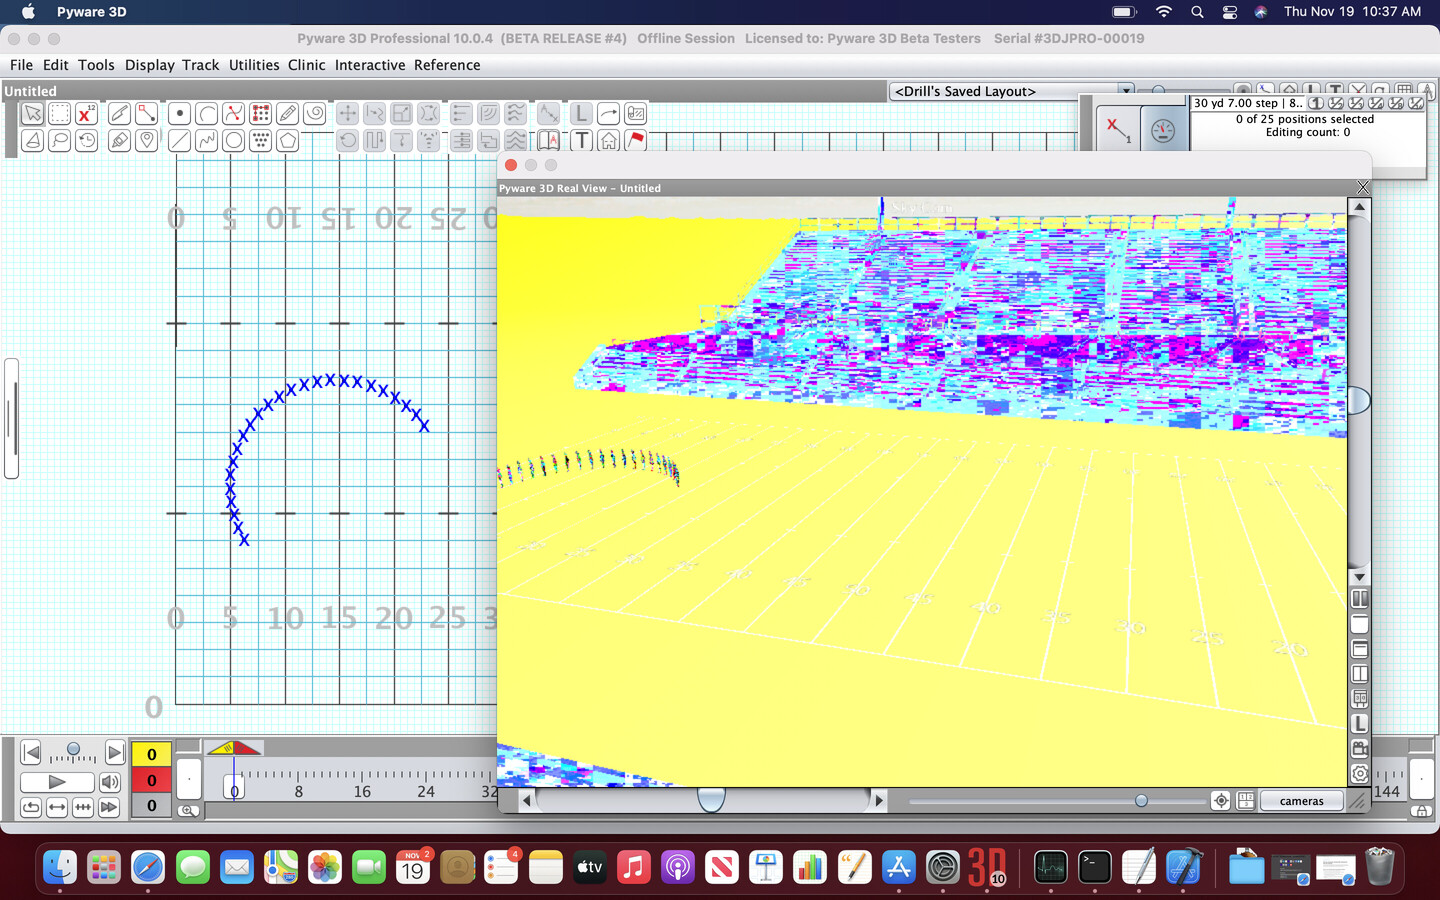Select the single dot Point tool
1440x900 pixels.
[179, 113]
